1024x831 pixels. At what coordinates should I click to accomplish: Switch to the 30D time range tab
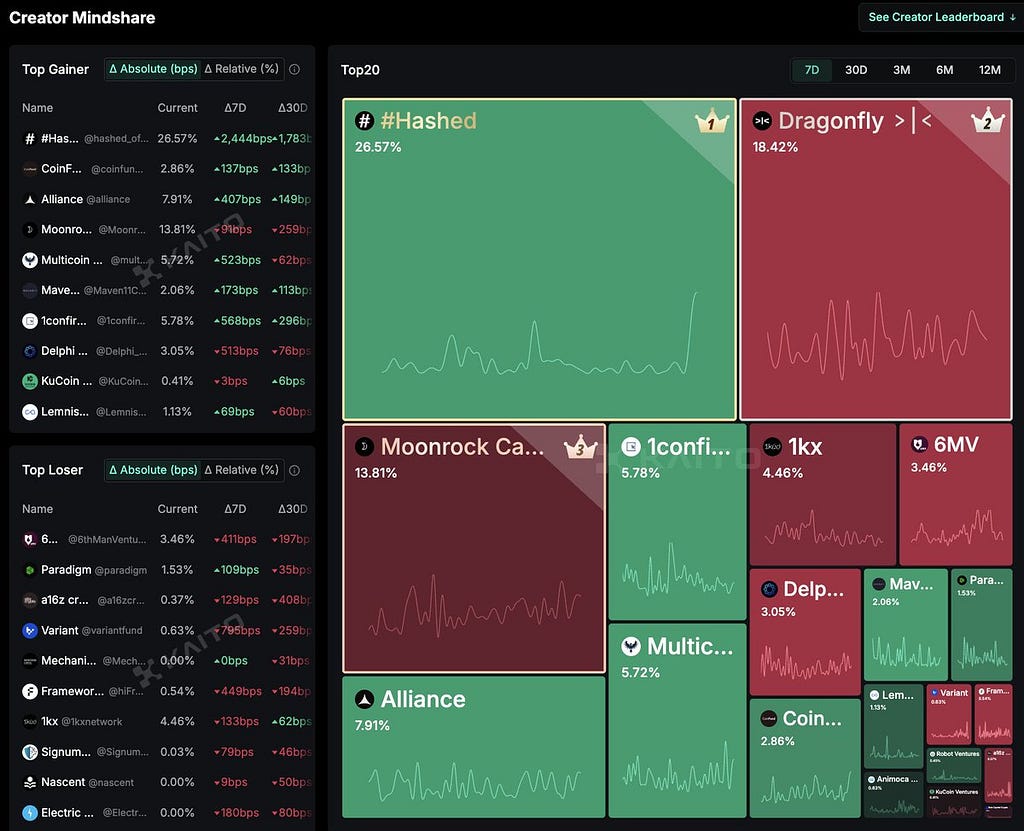pos(856,70)
